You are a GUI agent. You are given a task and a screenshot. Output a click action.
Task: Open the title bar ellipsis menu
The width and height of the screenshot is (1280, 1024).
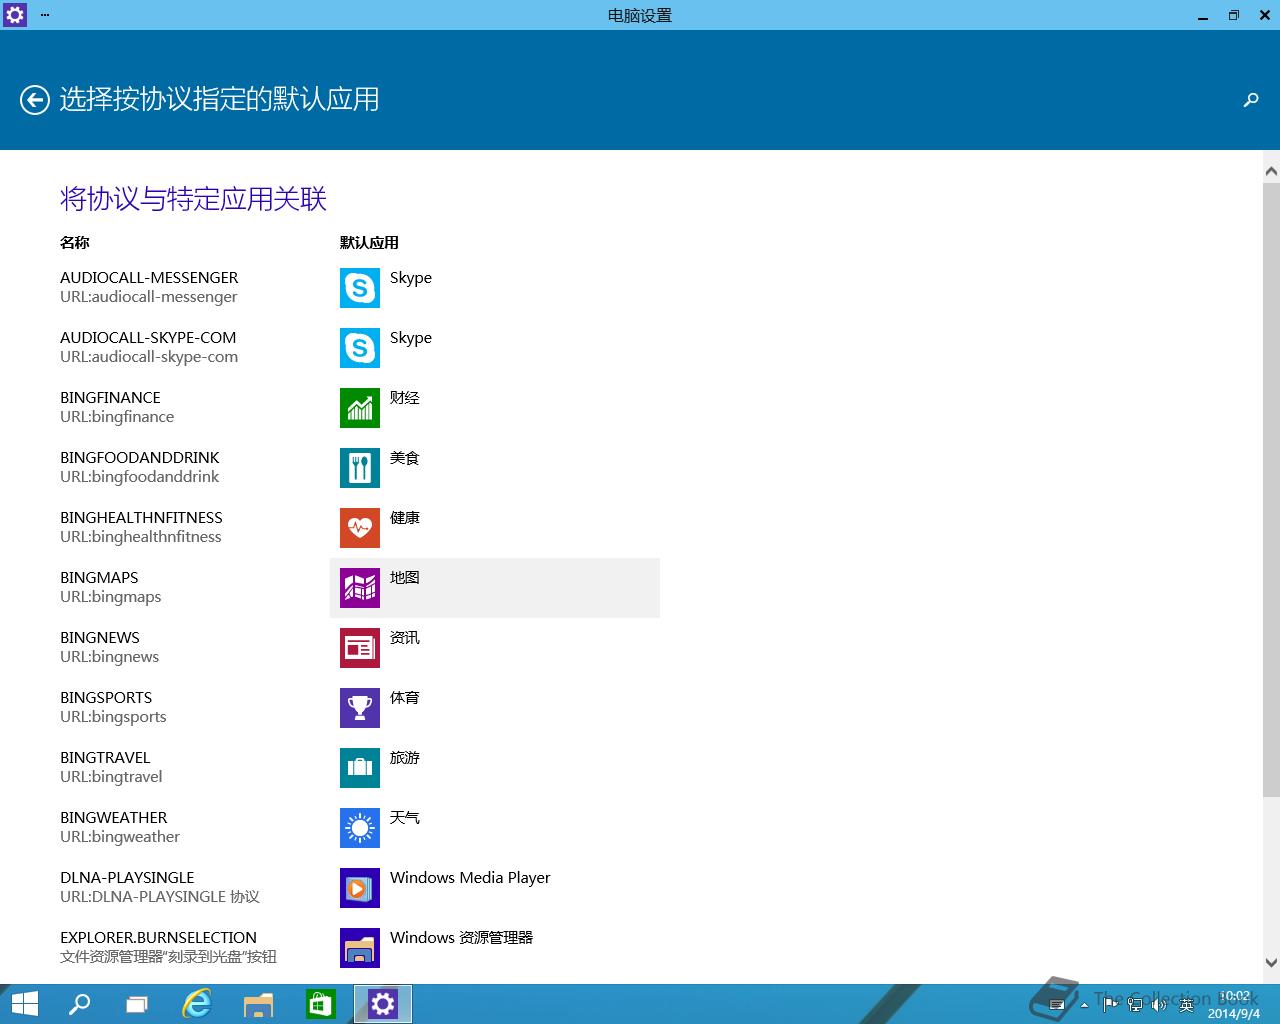tap(45, 15)
